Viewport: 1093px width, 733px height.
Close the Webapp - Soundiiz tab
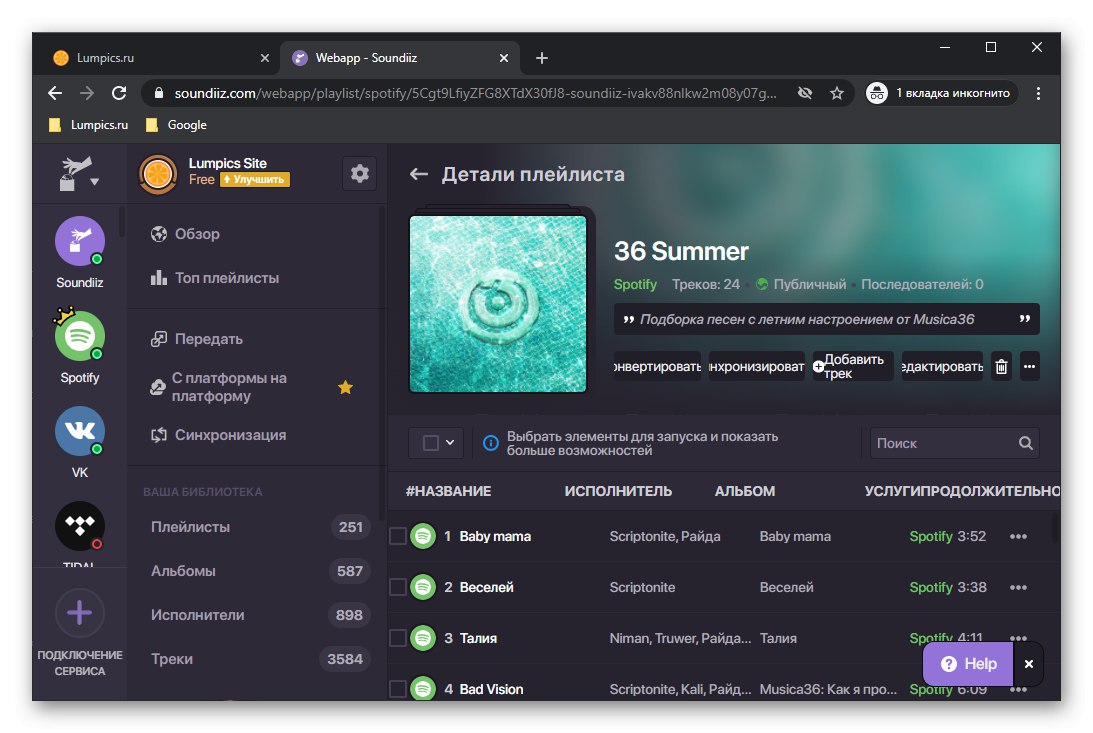coord(504,58)
